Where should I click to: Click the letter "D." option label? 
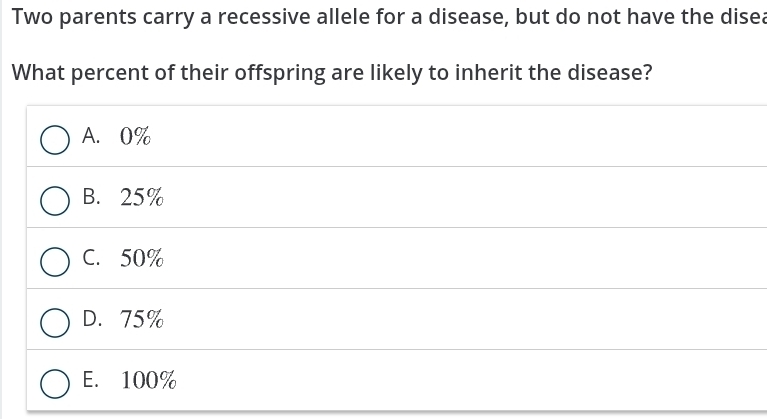[x=92, y=320]
